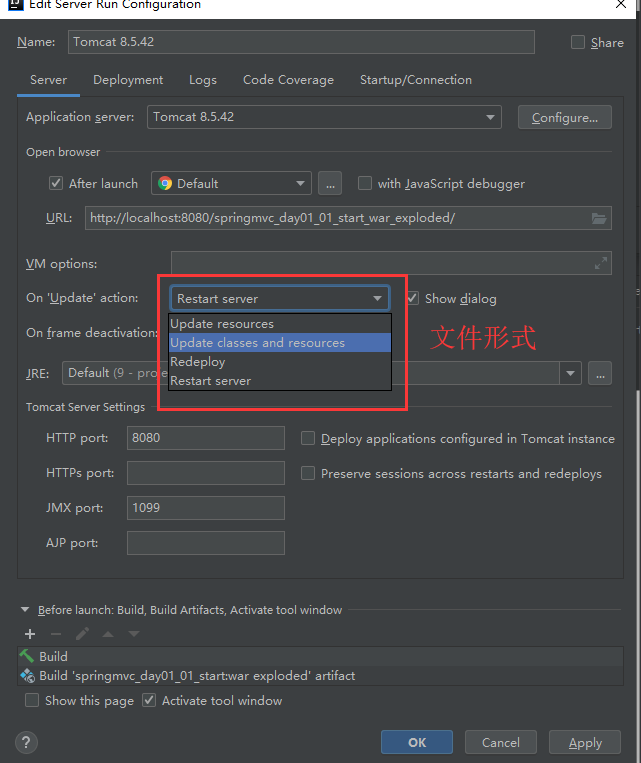Screen dimensions: 641x763
Task: Click the folder icon in URL field
Action: (x=599, y=218)
